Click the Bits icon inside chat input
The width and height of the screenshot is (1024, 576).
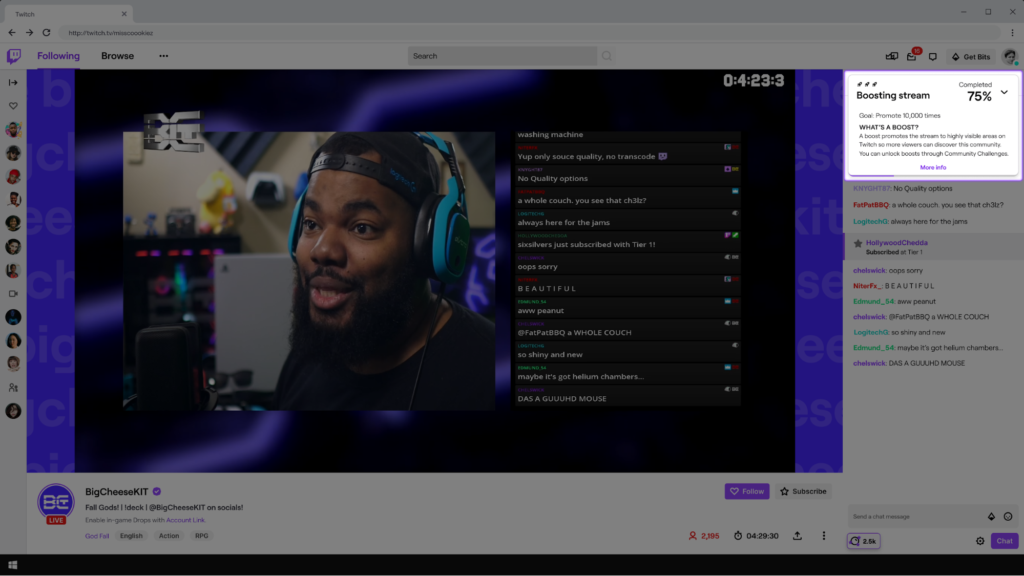coord(991,516)
